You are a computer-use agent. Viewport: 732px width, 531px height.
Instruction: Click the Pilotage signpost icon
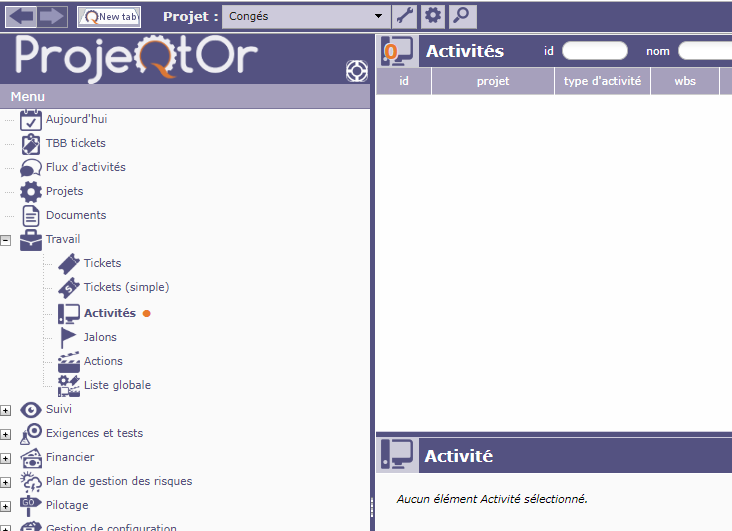point(31,506)
